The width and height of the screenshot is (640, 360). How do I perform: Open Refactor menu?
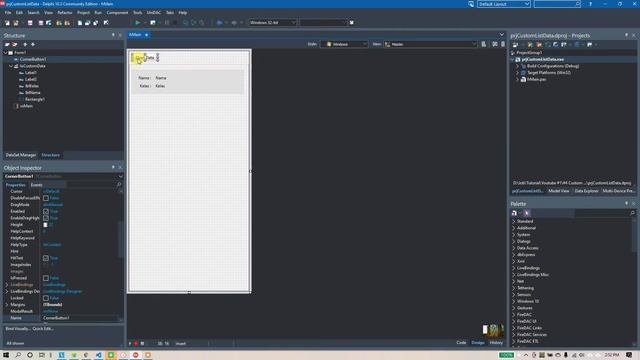click(x=64, y=13)
